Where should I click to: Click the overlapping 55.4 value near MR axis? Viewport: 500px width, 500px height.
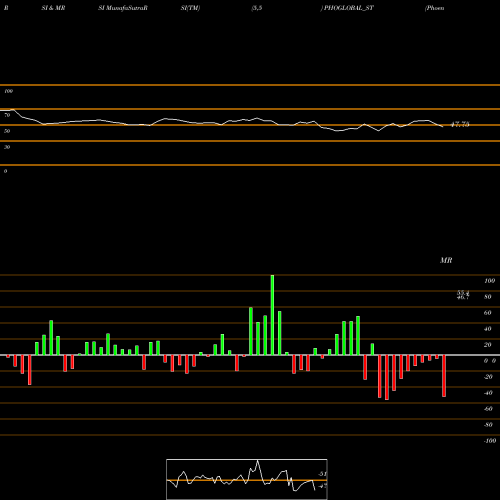(x=463, y=293)
